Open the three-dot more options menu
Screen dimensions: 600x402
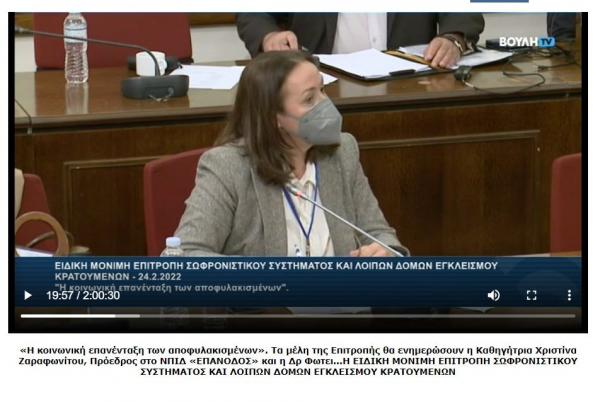[569, 295]
